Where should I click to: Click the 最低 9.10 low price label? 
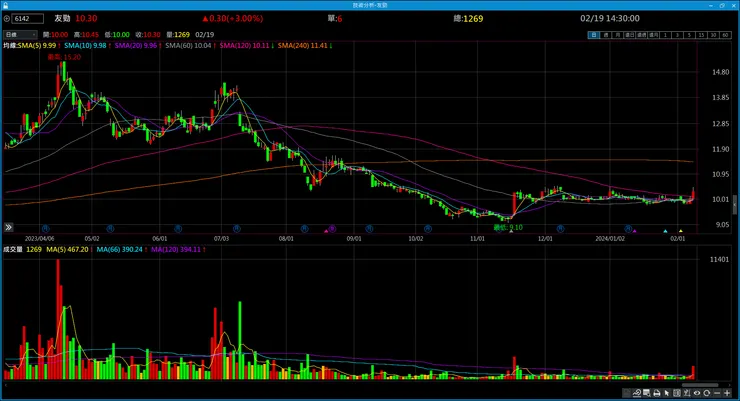click(508, 227)
